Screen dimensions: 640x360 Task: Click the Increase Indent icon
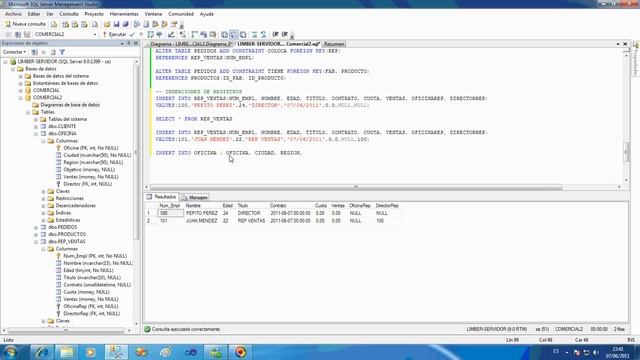point(285,34)
